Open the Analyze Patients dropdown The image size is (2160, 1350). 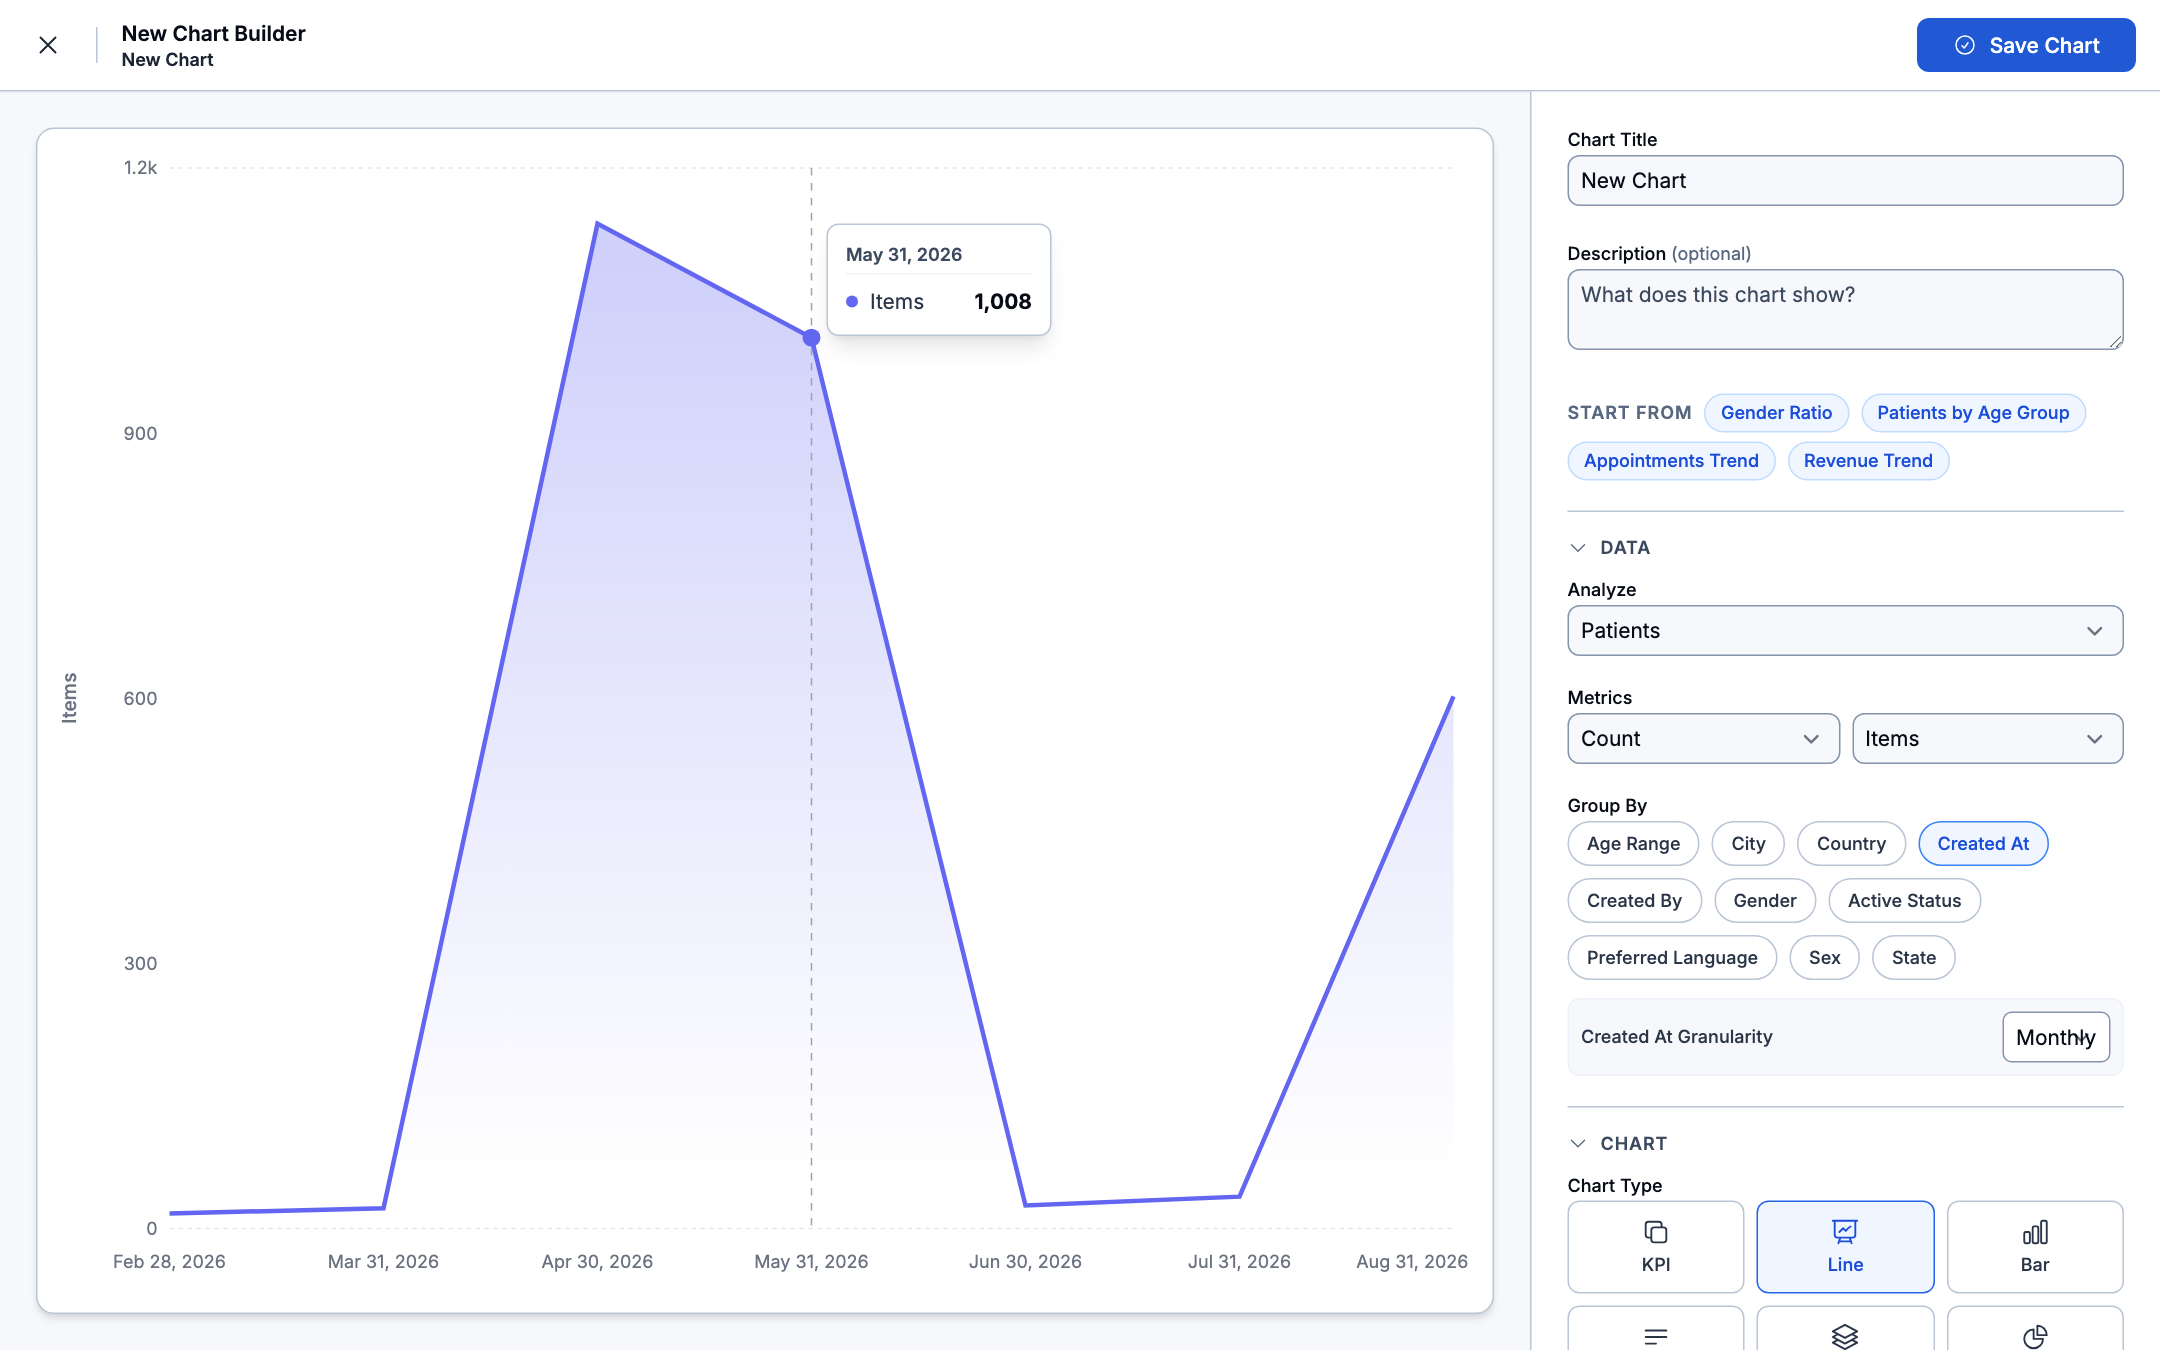click(x=1845, y=631)
